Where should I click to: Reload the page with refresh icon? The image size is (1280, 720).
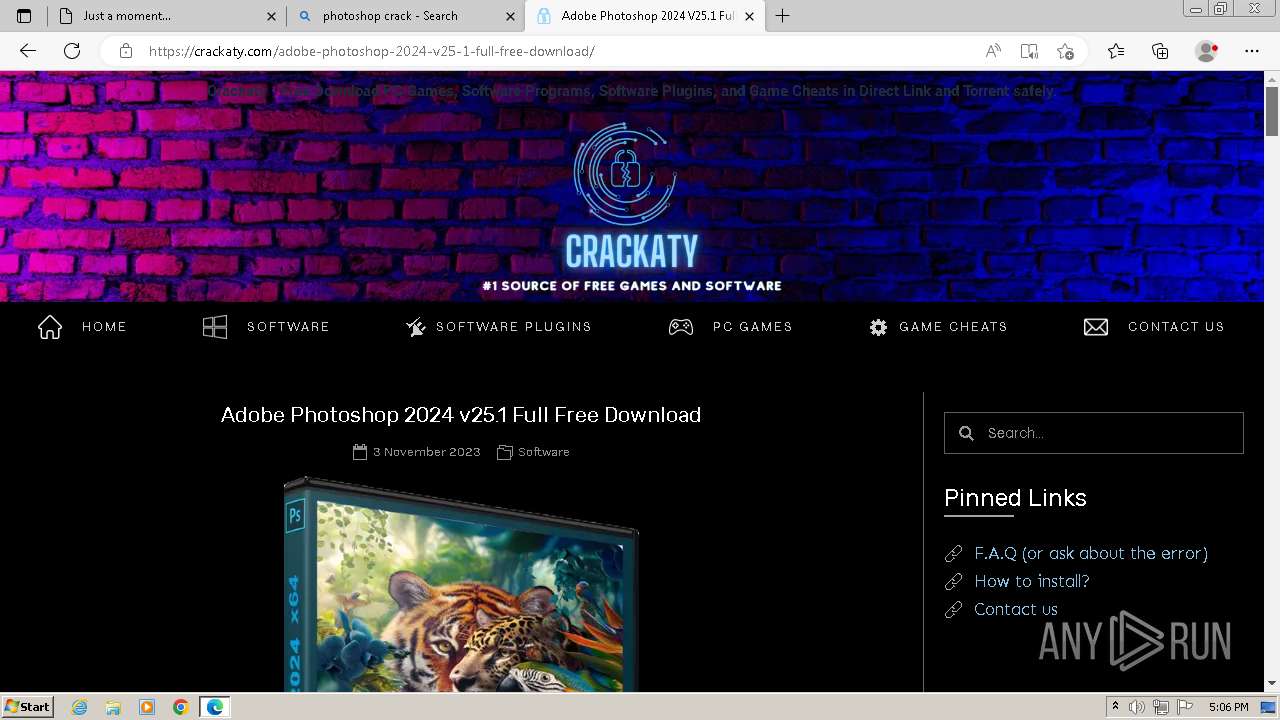(72, 51)
